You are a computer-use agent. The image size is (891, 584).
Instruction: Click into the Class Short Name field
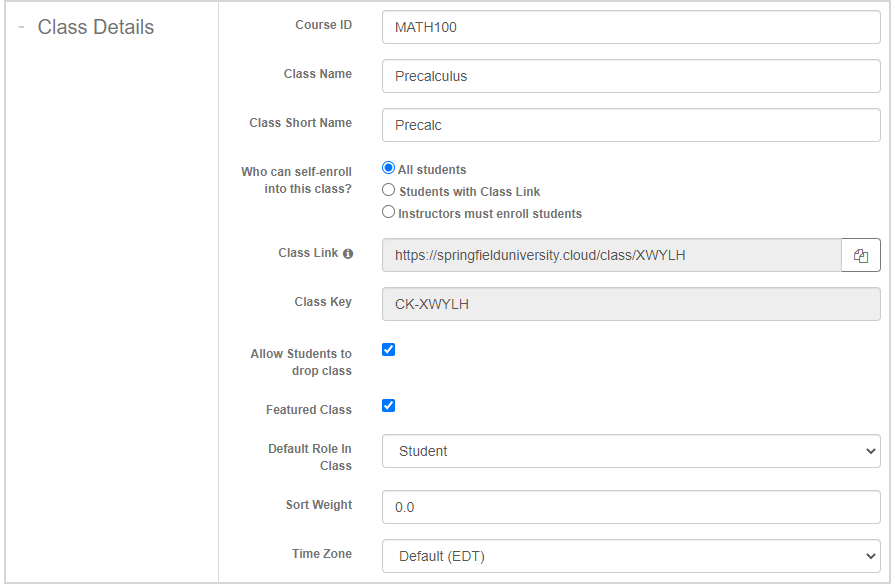pos(630,126)
